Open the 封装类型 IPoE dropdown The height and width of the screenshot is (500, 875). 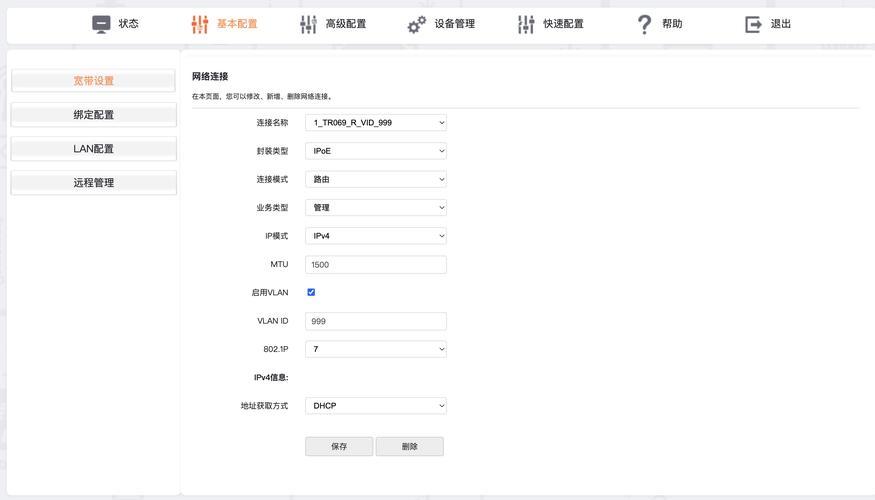pos(376,151)
